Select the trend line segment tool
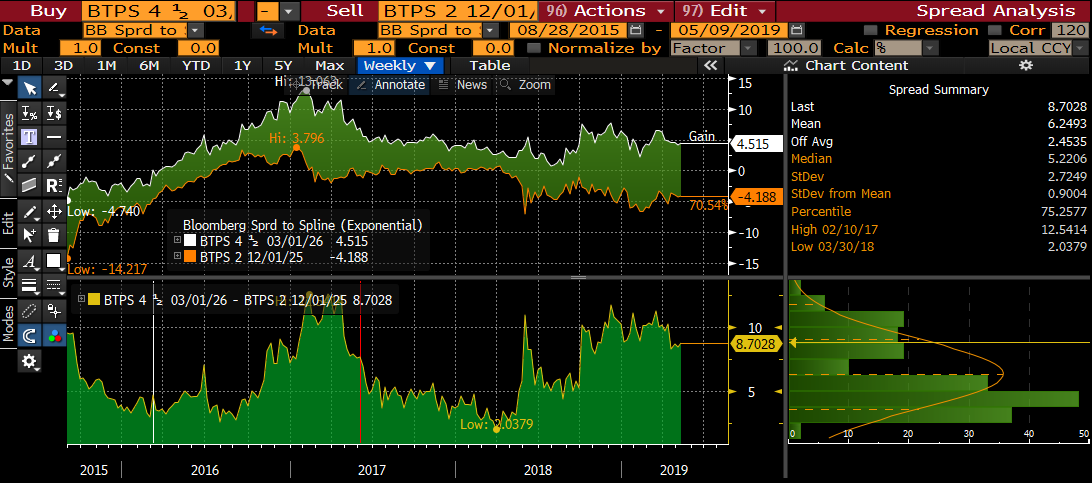The height and width of the screenshot is (483, 1092). (29, 161)
